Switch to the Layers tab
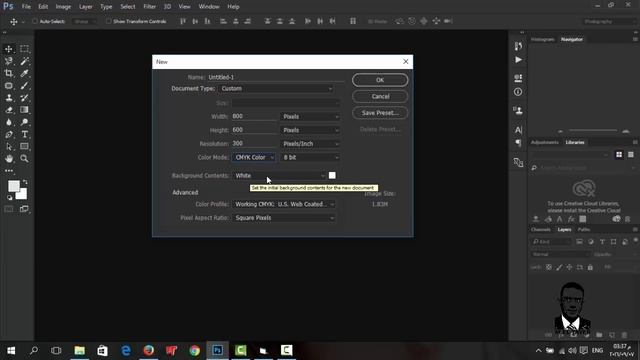The height and width of the screenshot is (360, 640). [564, 230]
